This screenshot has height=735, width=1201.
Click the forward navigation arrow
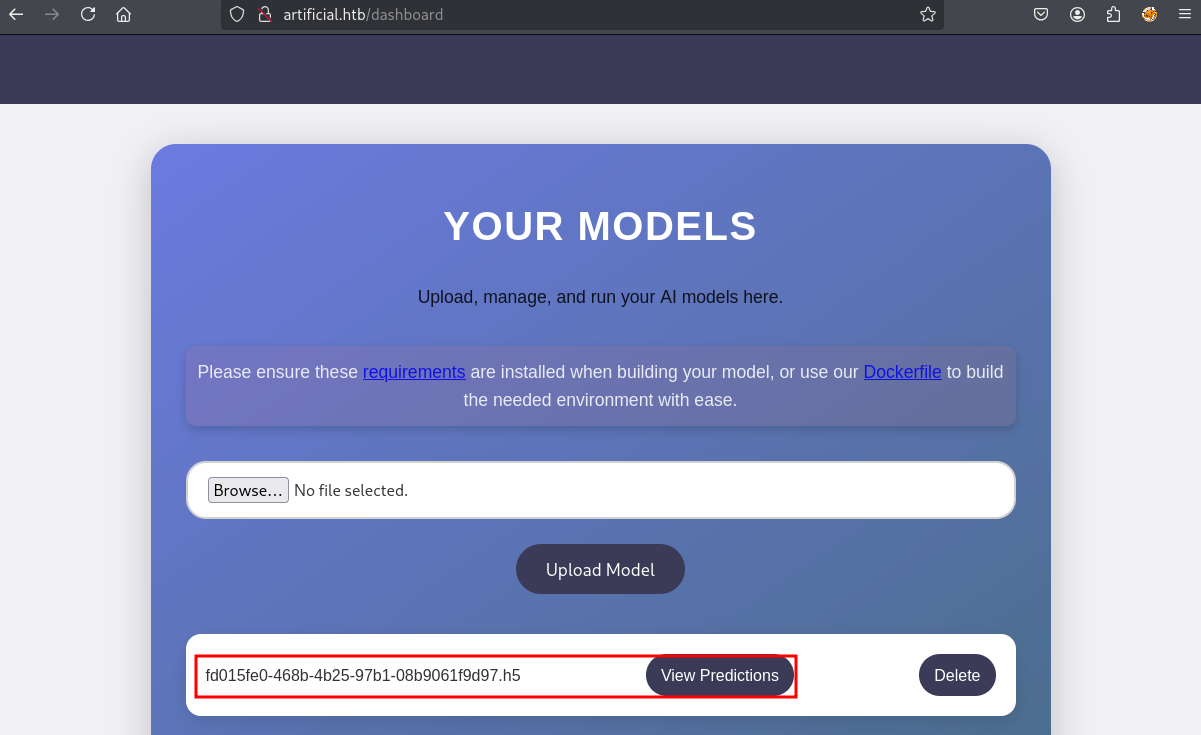click(x=52, y=14)
